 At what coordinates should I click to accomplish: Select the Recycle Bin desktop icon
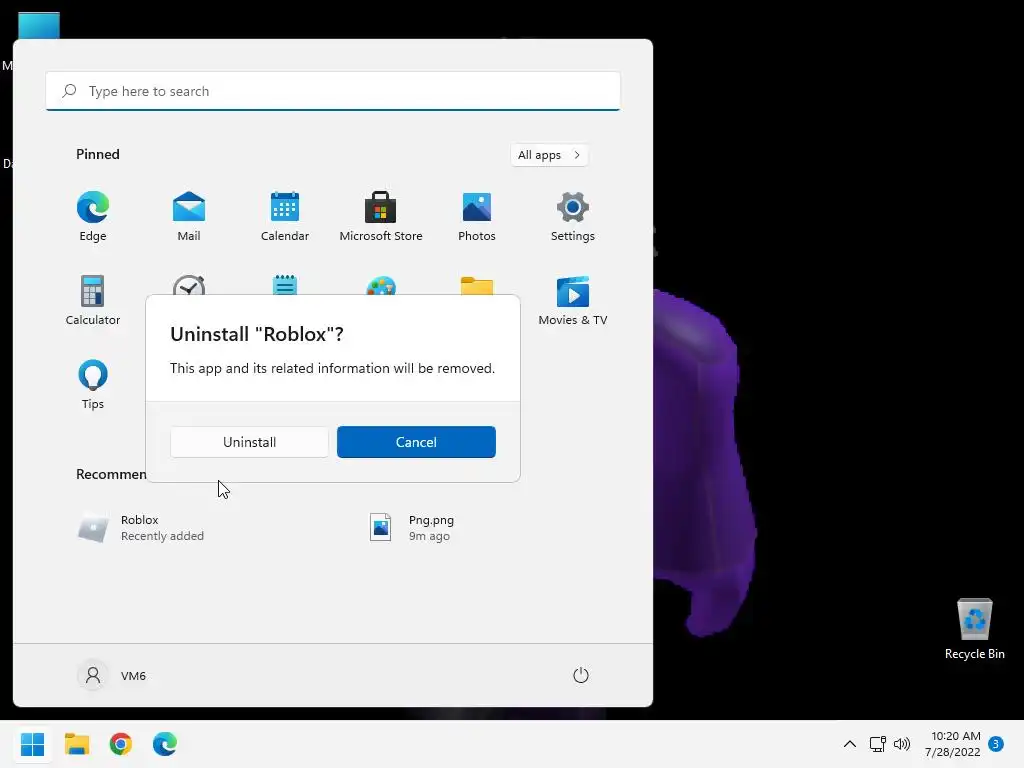(x=974, y=629)
